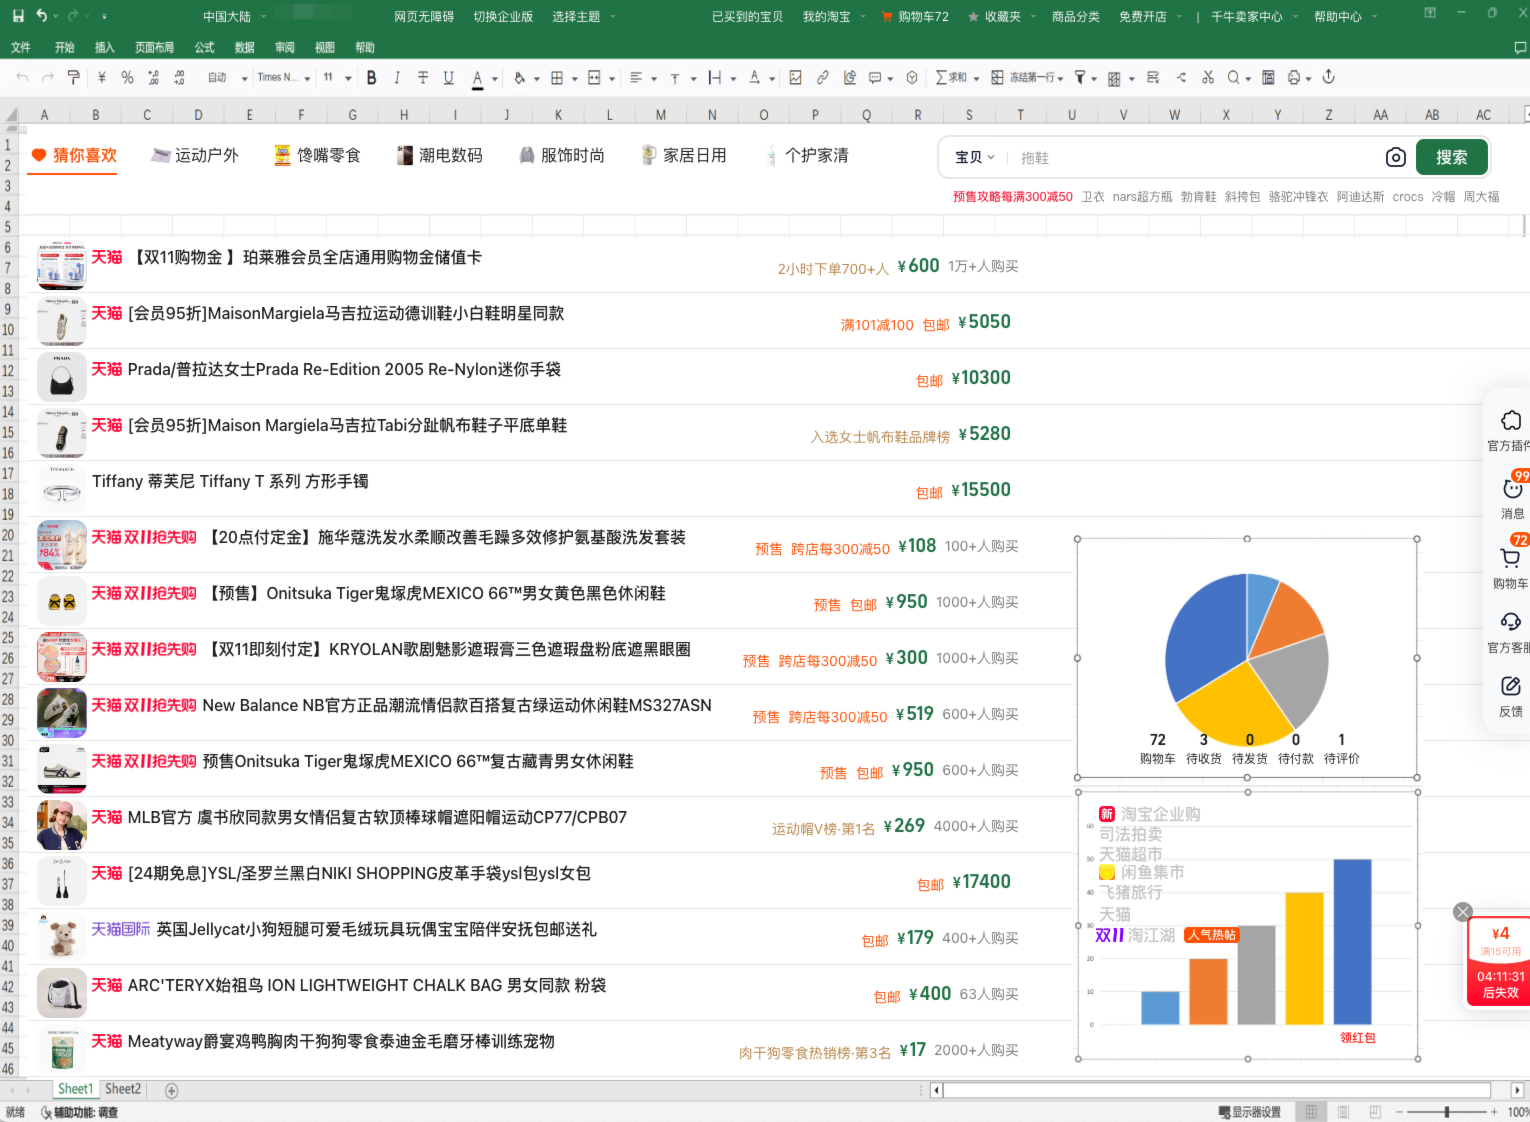Toggle italic formatting

pos(397,77)
